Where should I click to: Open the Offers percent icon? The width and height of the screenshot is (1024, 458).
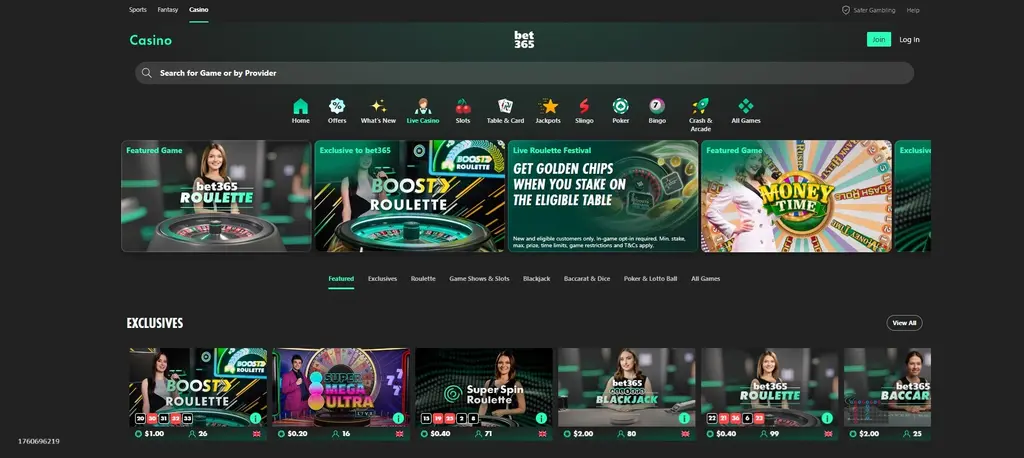337,106
